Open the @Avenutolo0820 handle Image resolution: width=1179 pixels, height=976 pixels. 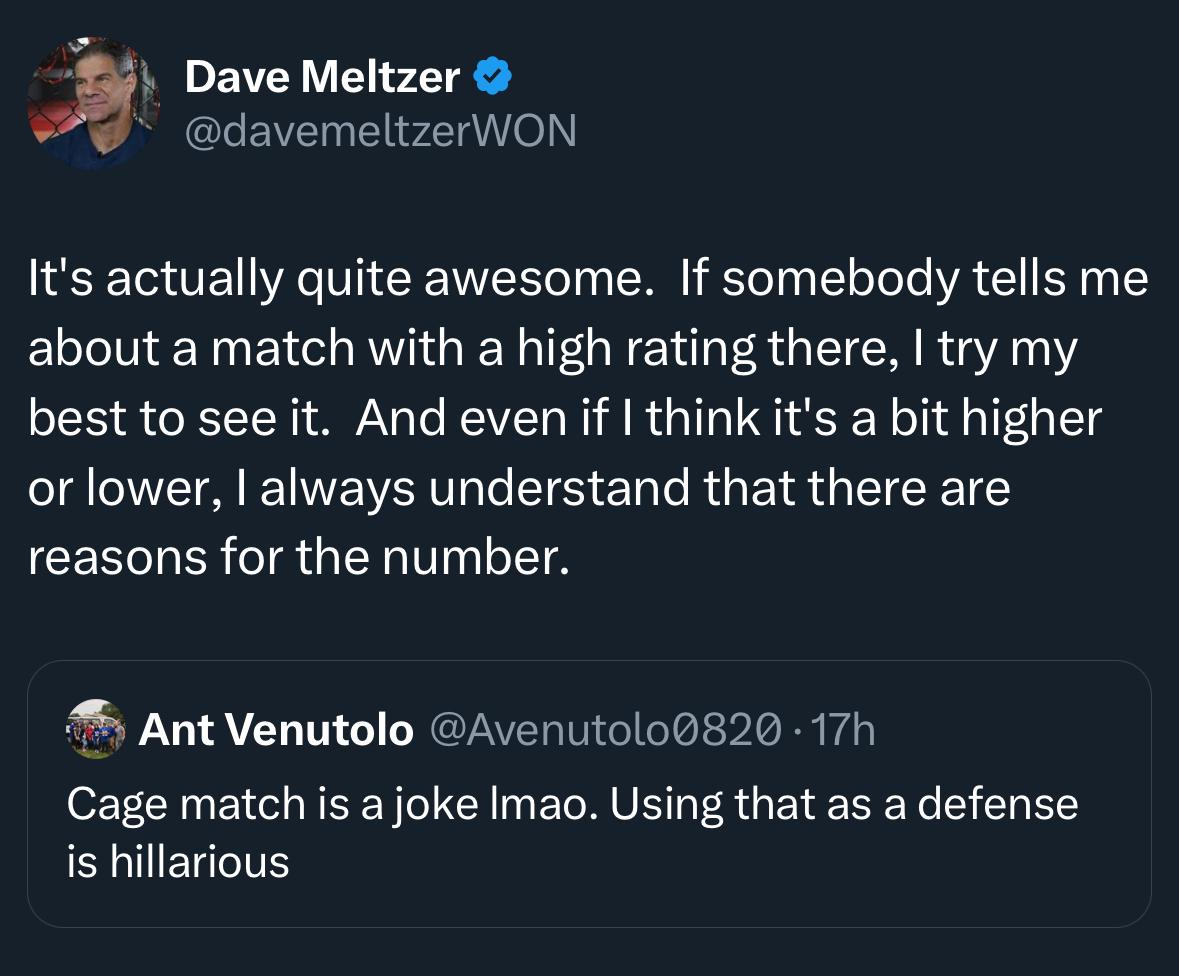click(605, 730)
